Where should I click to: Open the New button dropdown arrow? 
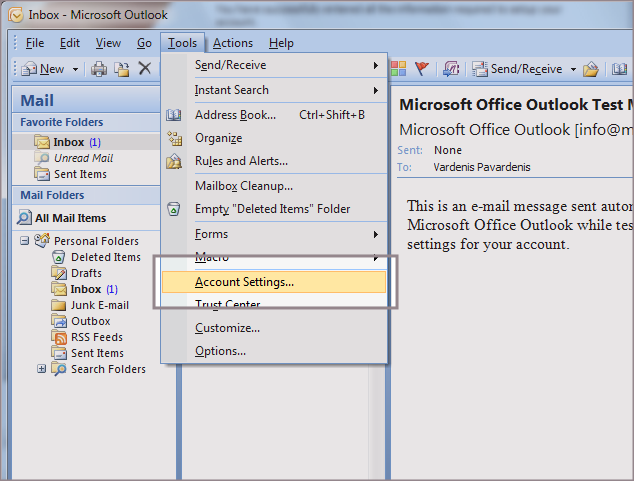point(74,69)
